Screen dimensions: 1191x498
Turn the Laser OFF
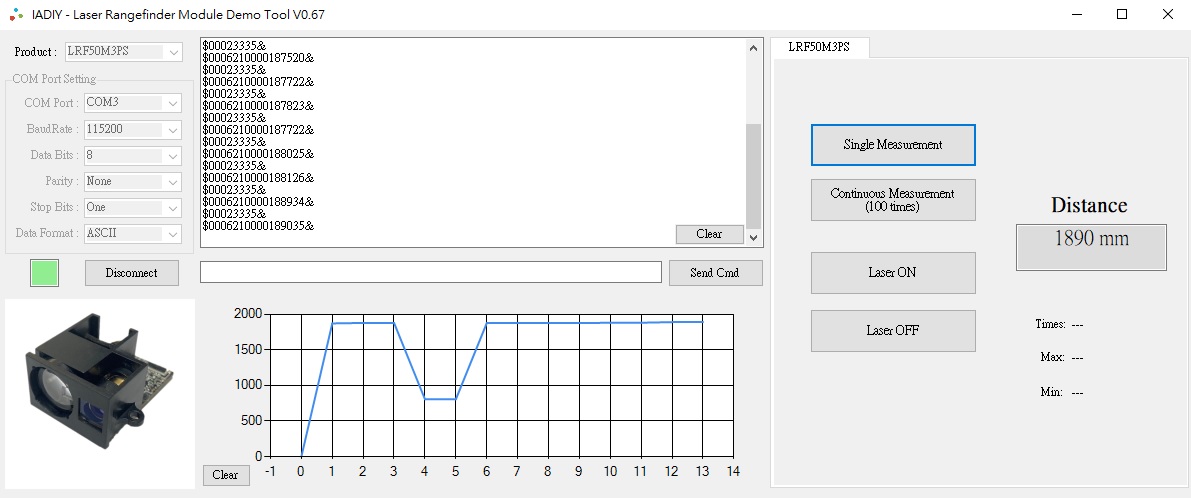pos(892,331)
